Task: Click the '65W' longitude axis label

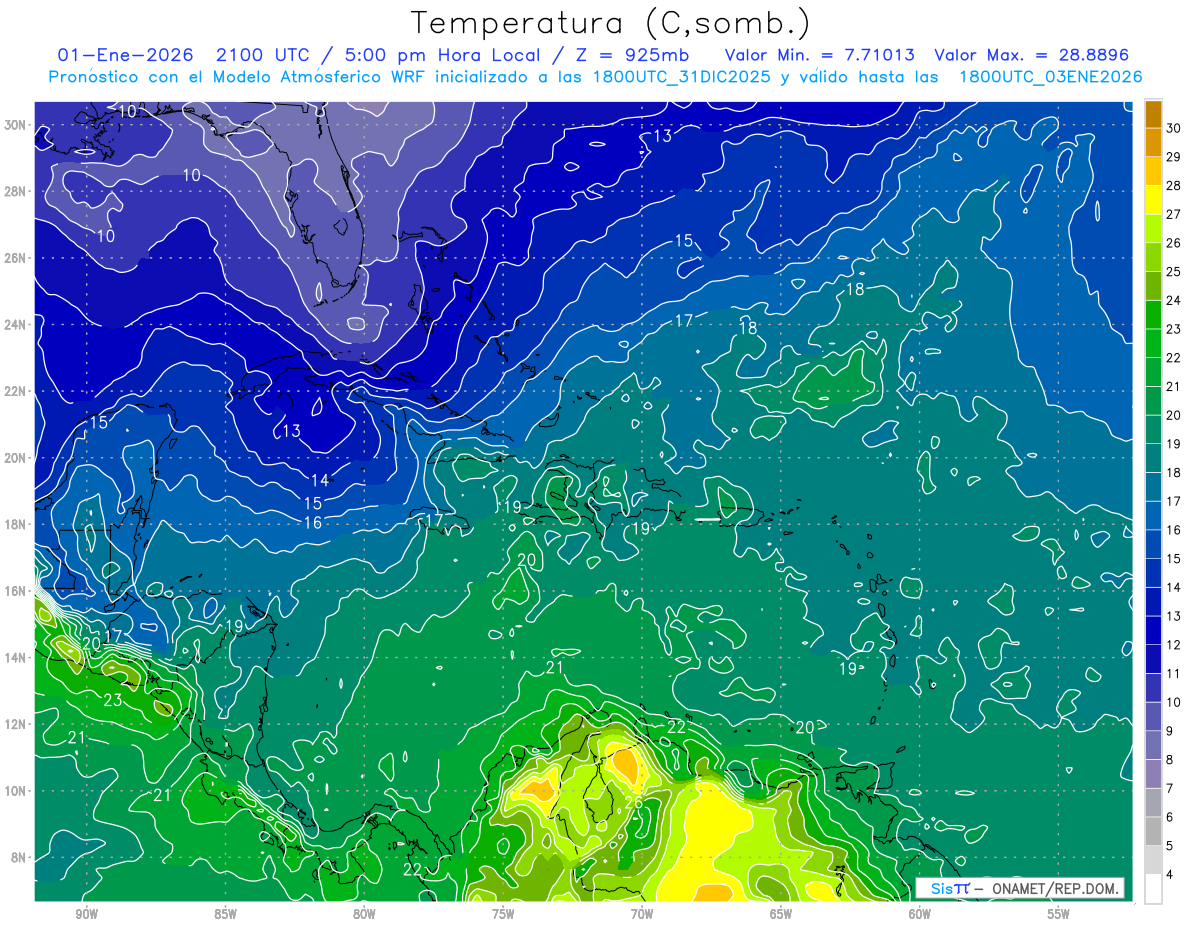Action: [781, 914]
